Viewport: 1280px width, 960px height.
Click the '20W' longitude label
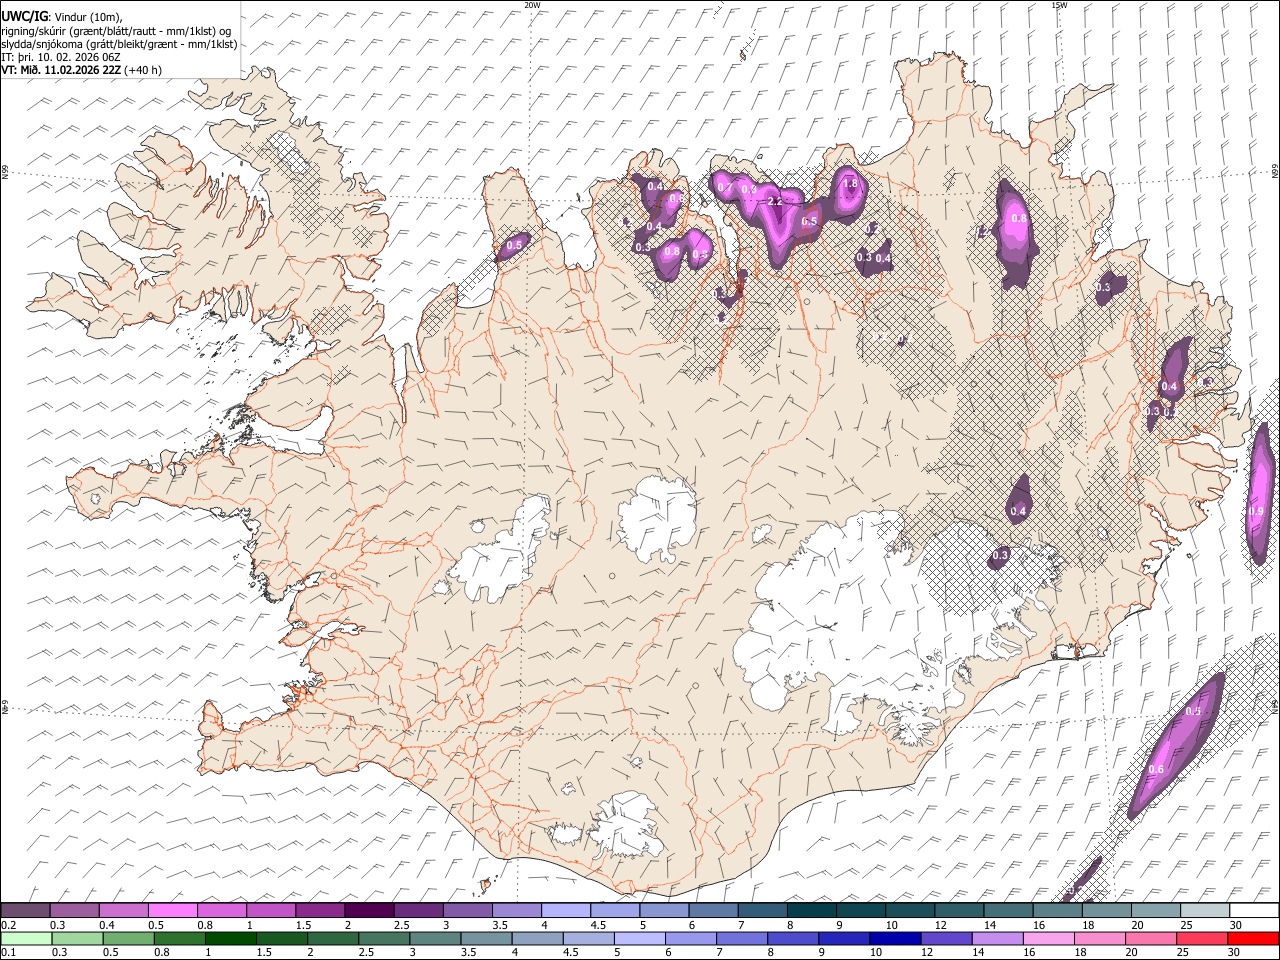(532, 5)
